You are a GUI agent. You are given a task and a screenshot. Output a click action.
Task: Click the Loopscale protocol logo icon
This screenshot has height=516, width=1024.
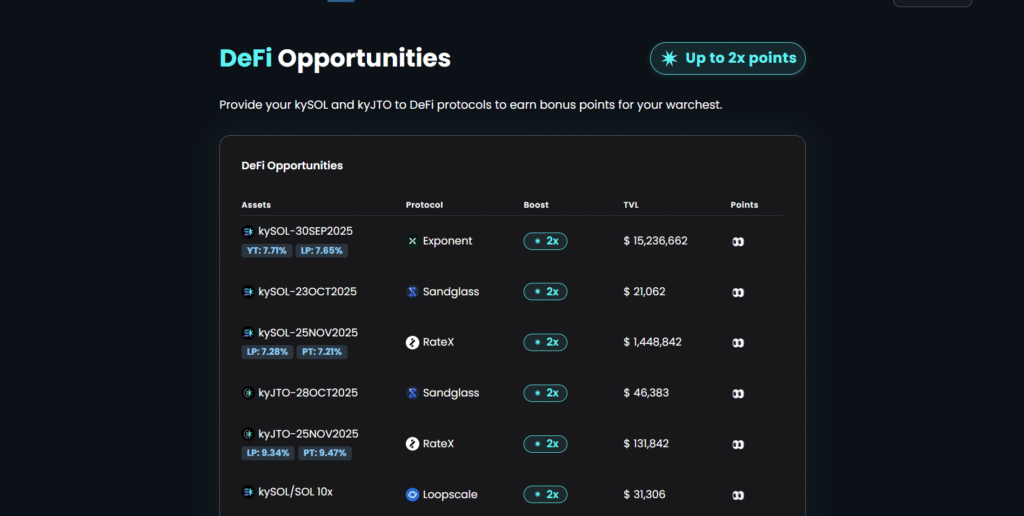click(412, 495)
